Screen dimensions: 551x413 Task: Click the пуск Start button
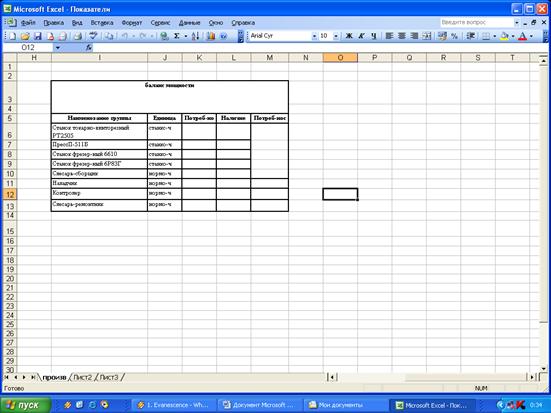(x=25, y=405)
